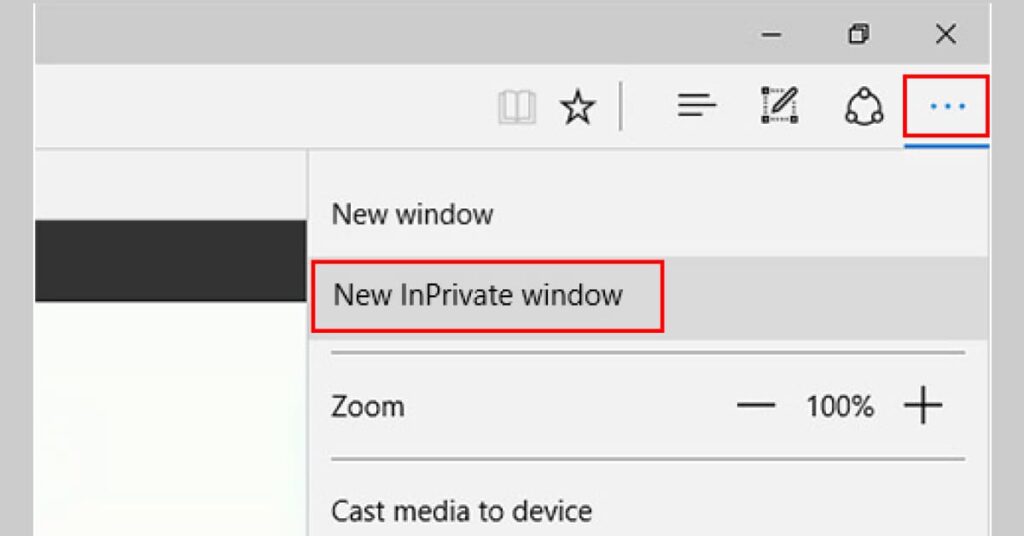Click the 100% zoom level value

[840, 406]
